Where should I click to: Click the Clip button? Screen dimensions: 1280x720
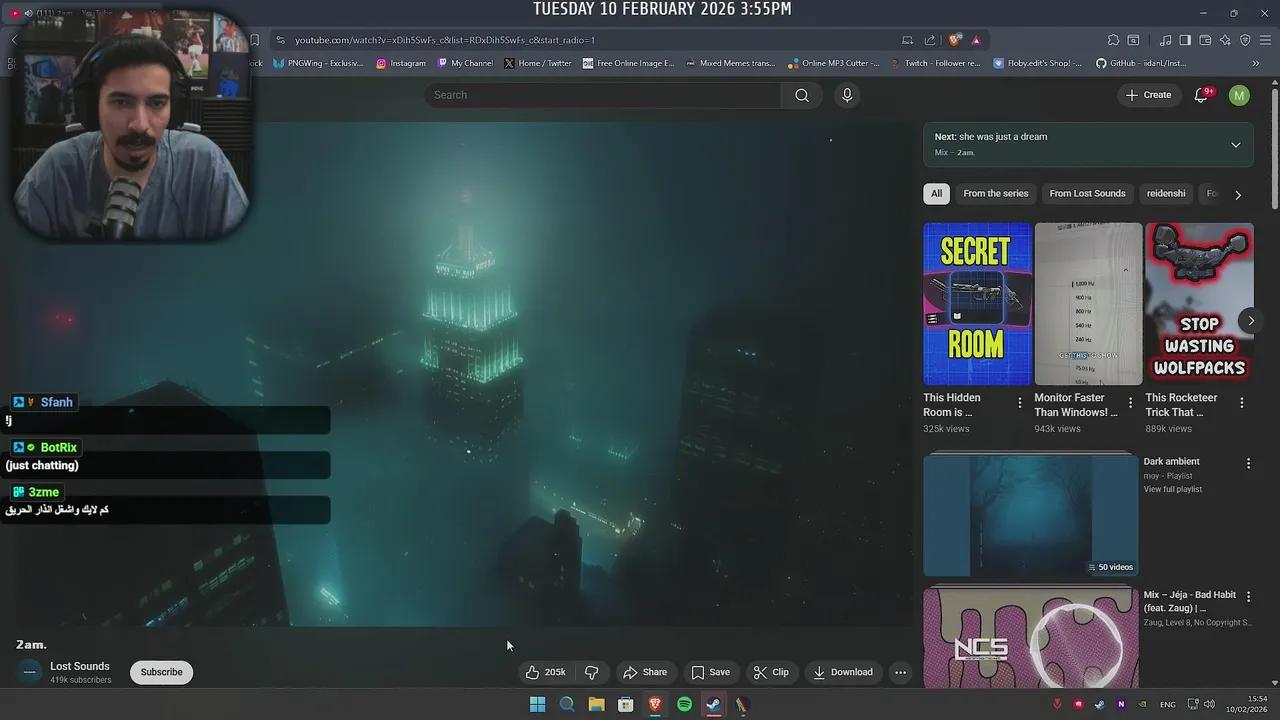click(771, 672)
